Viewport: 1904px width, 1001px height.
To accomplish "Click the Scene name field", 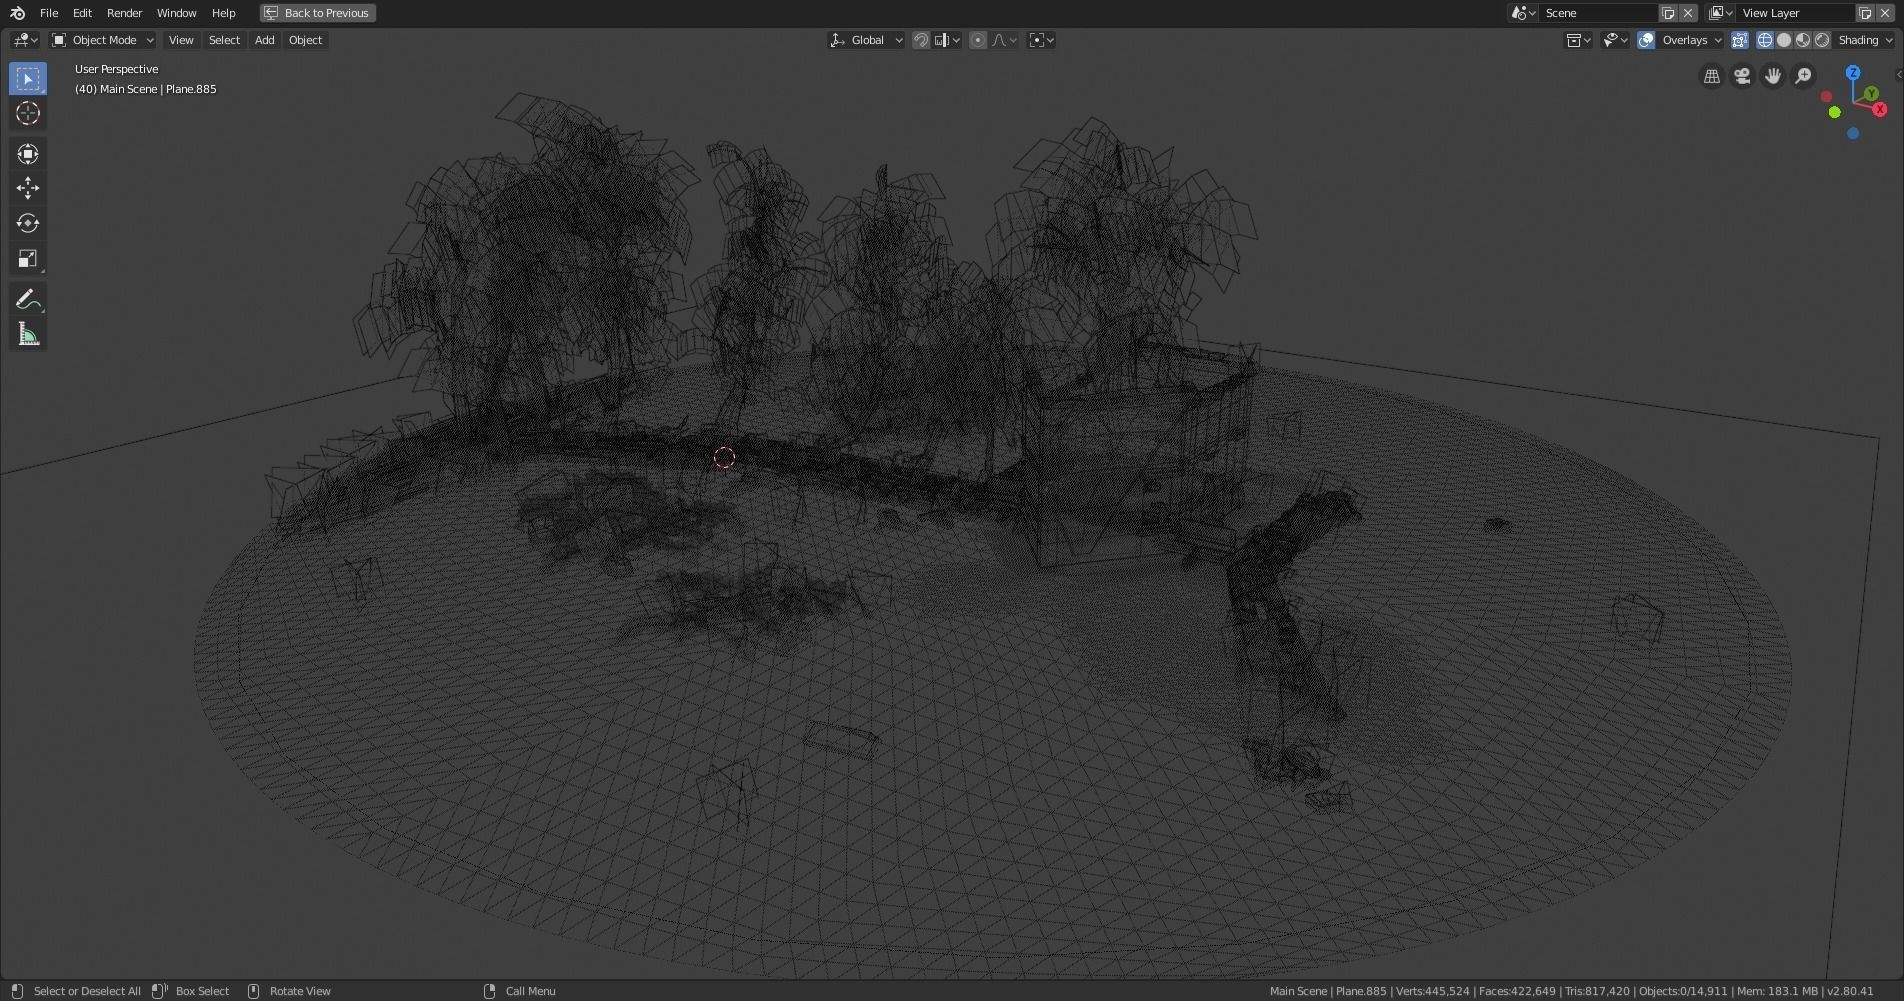I will click(1598, 13).
